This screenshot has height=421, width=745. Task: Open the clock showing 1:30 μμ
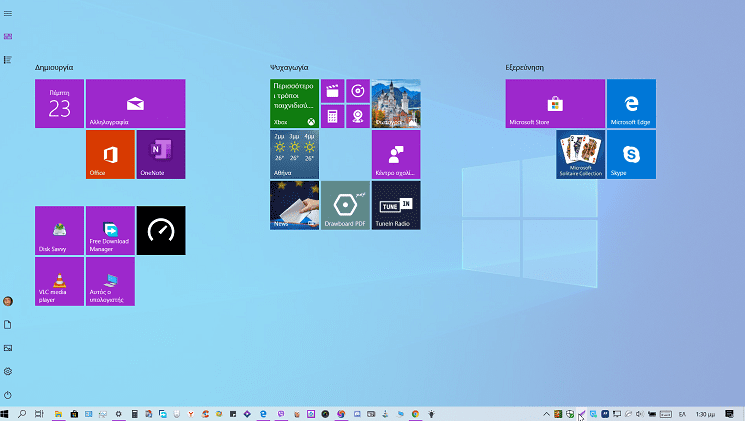click(x=706, y=414)
